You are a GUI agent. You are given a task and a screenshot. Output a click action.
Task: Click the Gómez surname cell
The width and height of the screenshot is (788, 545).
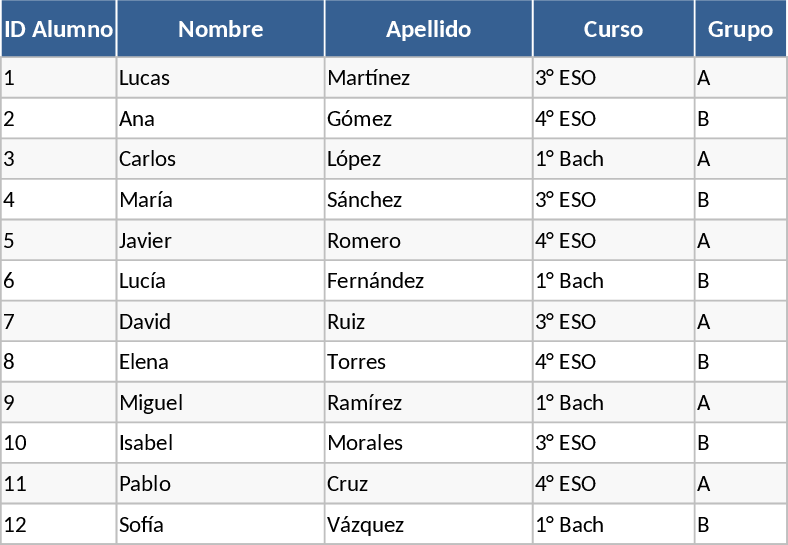359,119
